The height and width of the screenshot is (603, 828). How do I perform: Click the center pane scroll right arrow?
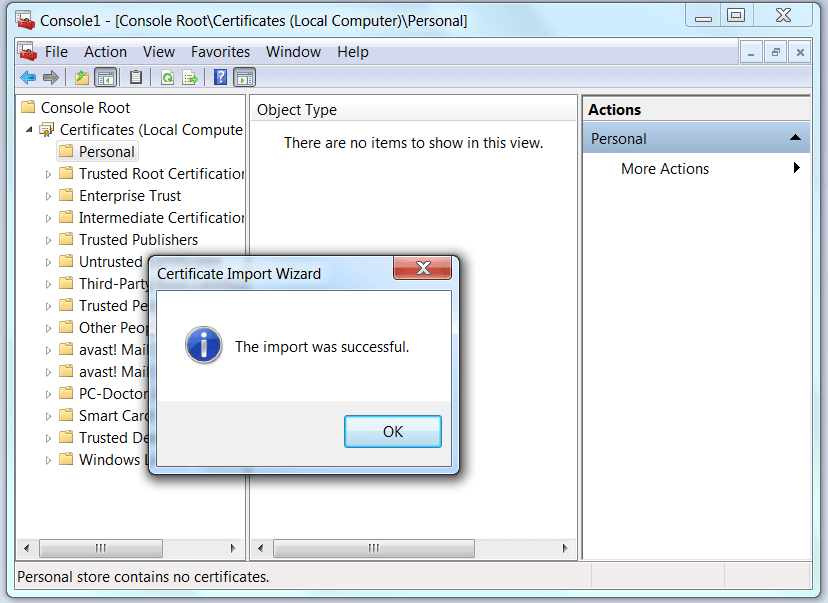(x=565, y=548)
